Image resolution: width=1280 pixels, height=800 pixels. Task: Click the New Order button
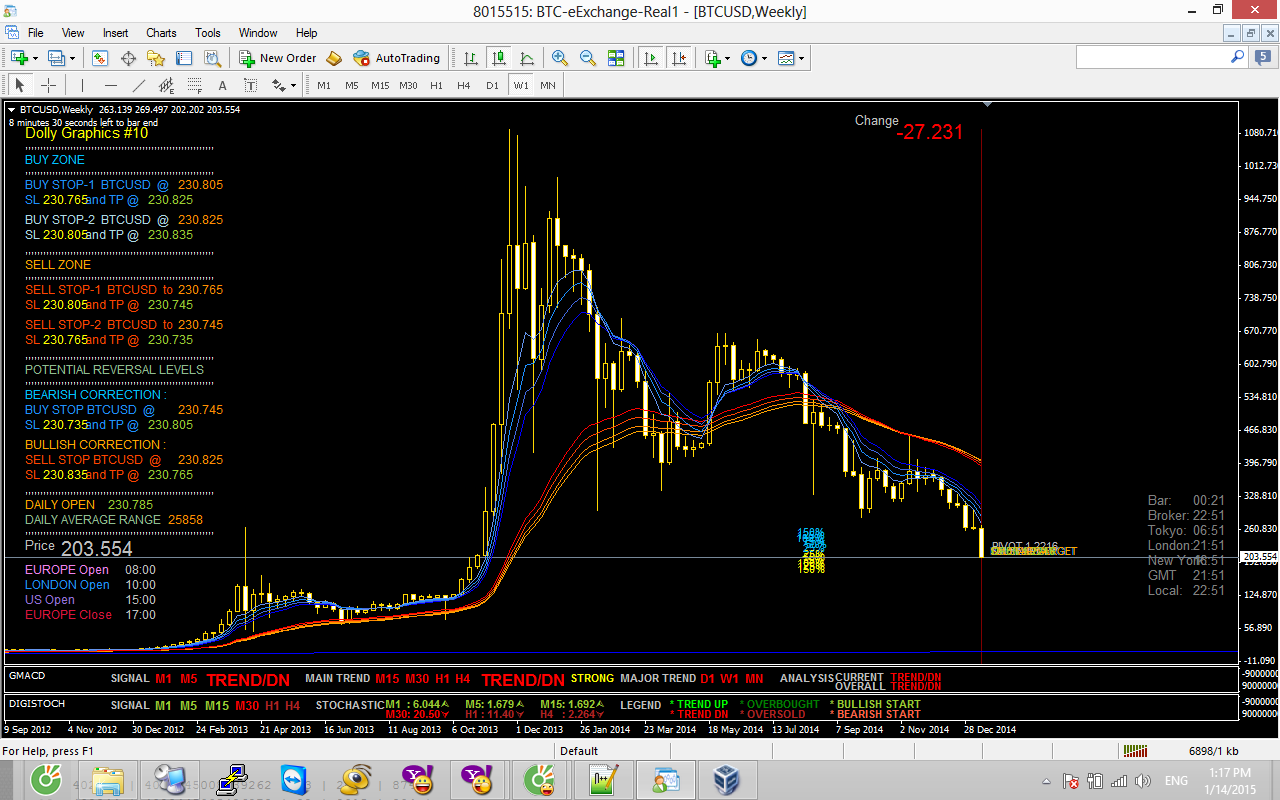tap(278, 58)
